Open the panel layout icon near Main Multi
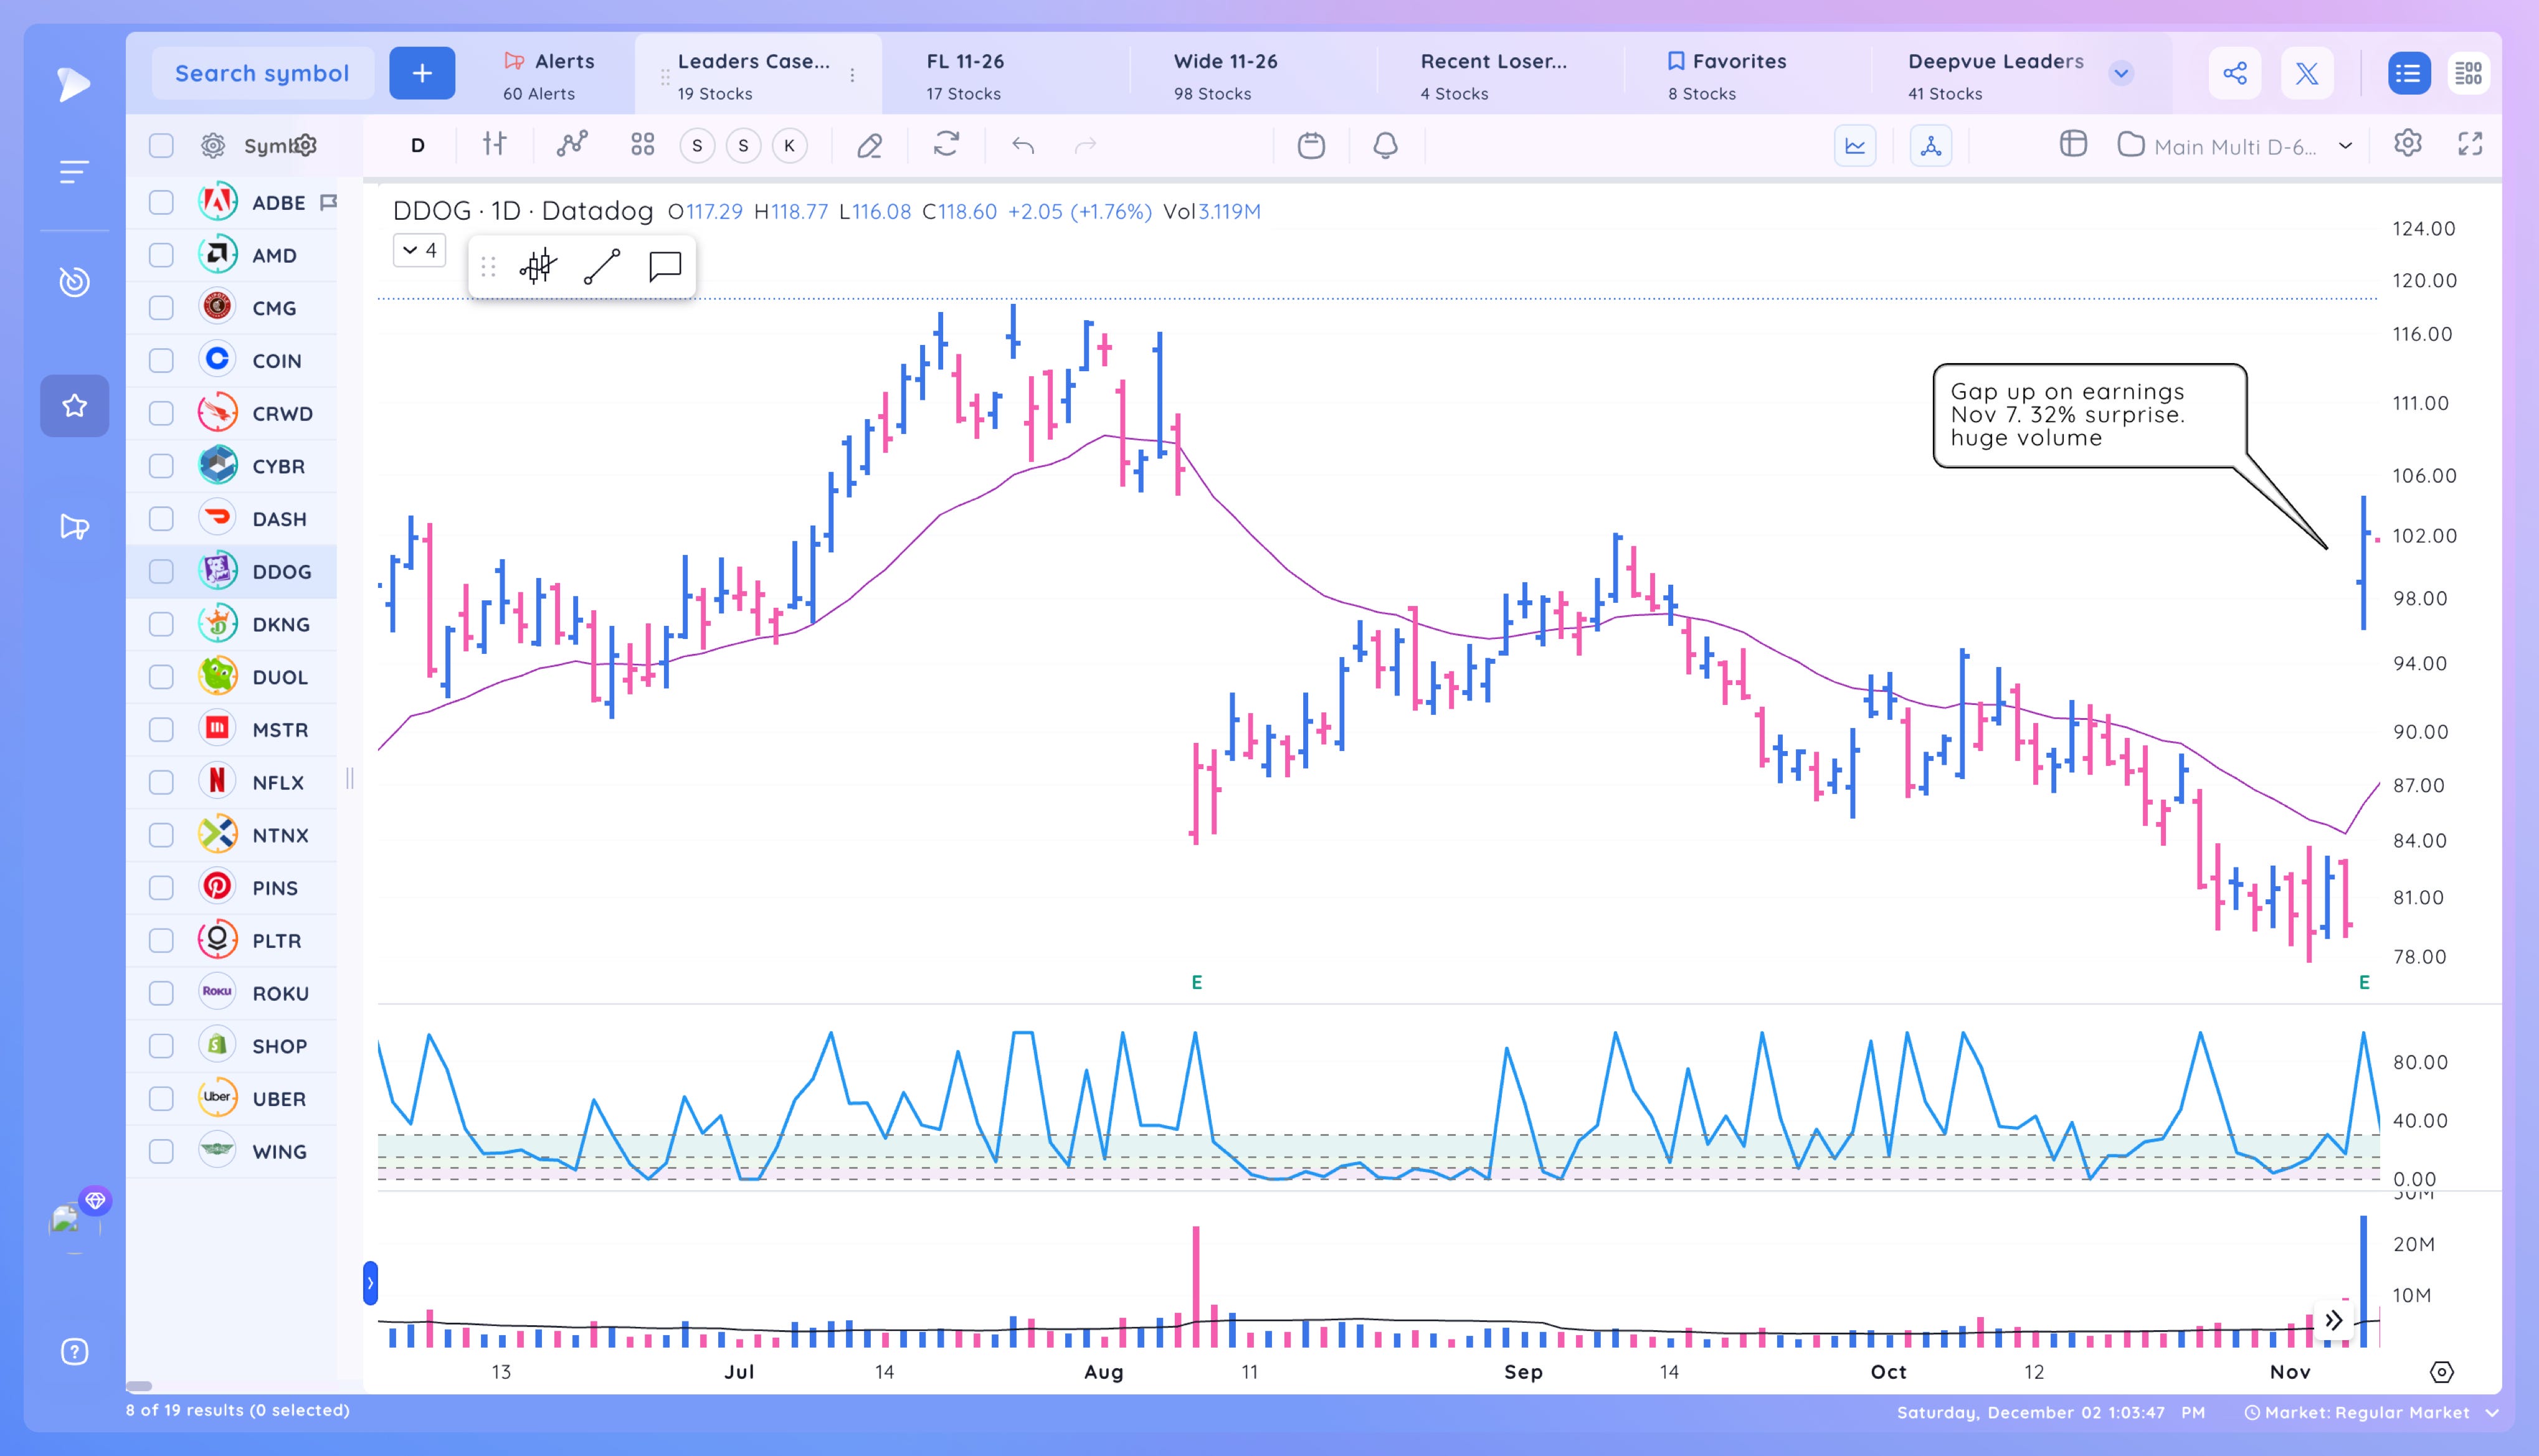 [2073, 145]
